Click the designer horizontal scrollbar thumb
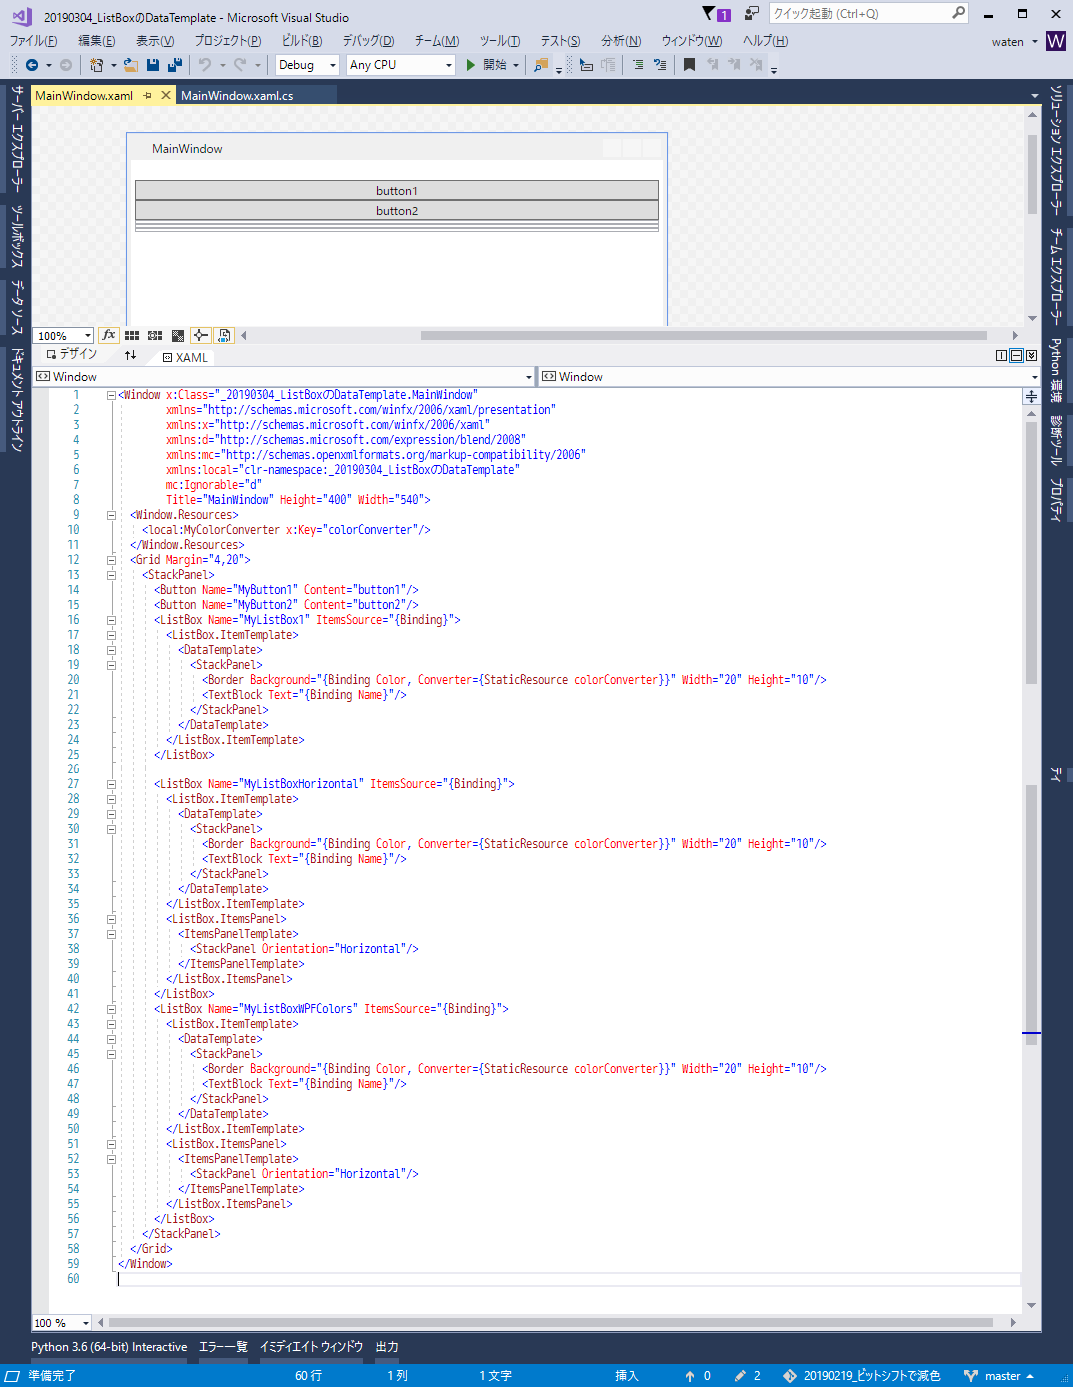The height and width of the screenshot is (1388, 1076). (x=703, y=336)
